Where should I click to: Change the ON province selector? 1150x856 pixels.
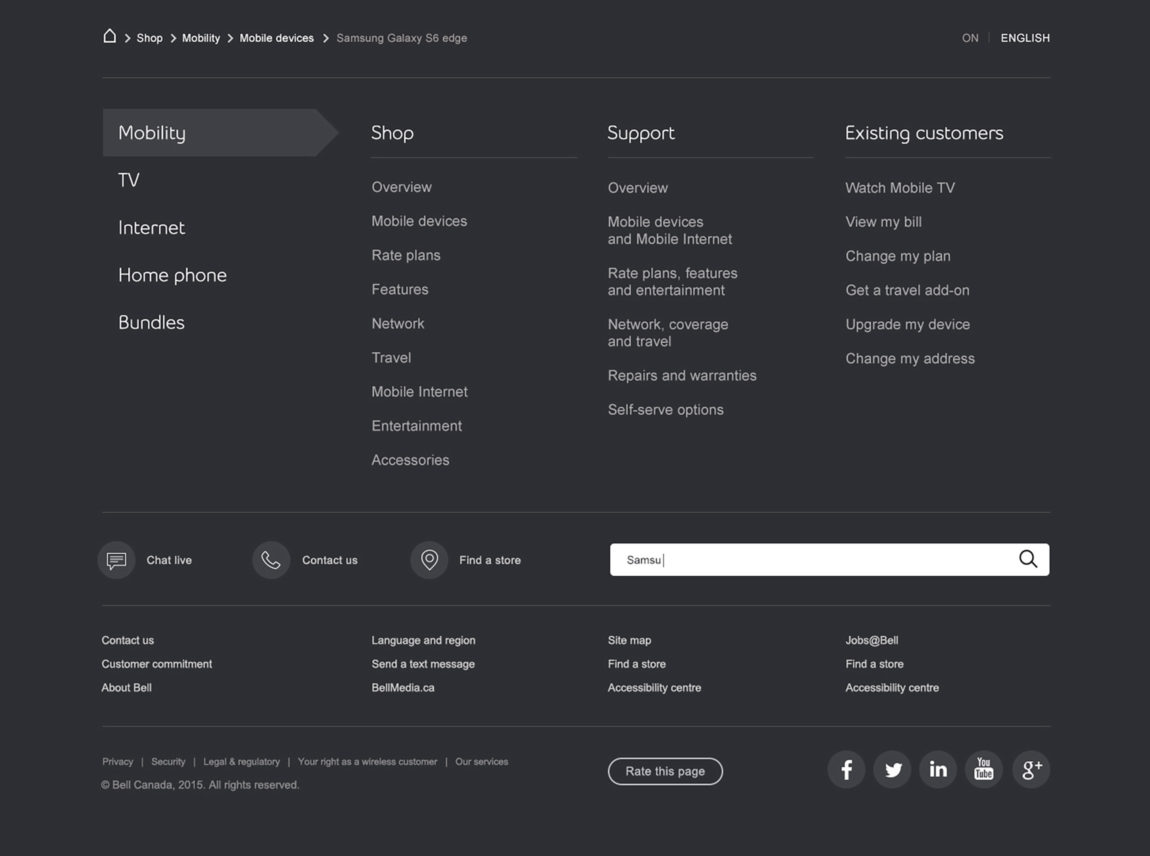coord(970,38)
